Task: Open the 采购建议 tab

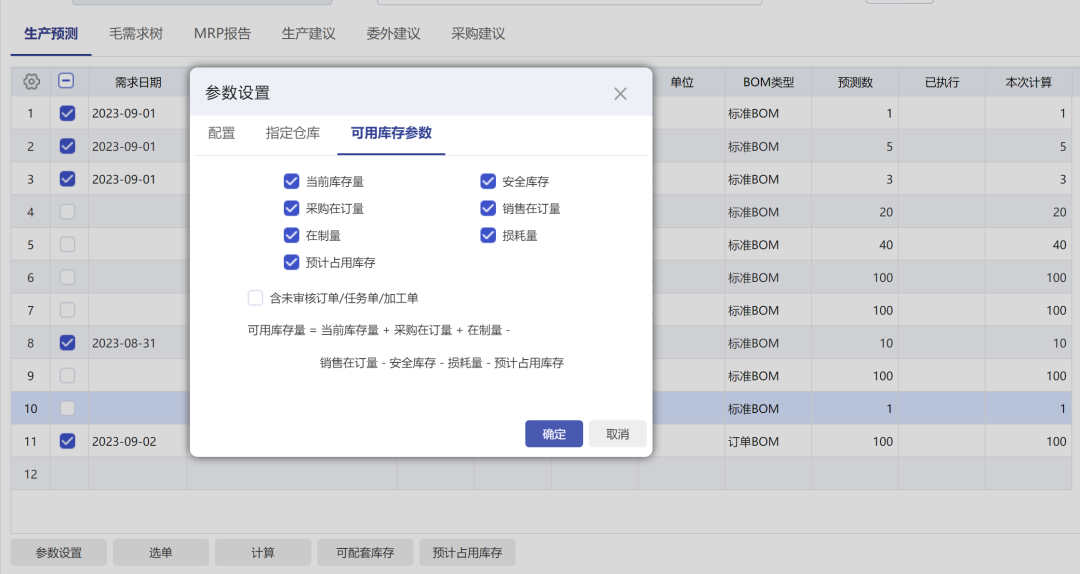Action: (478, 34)
